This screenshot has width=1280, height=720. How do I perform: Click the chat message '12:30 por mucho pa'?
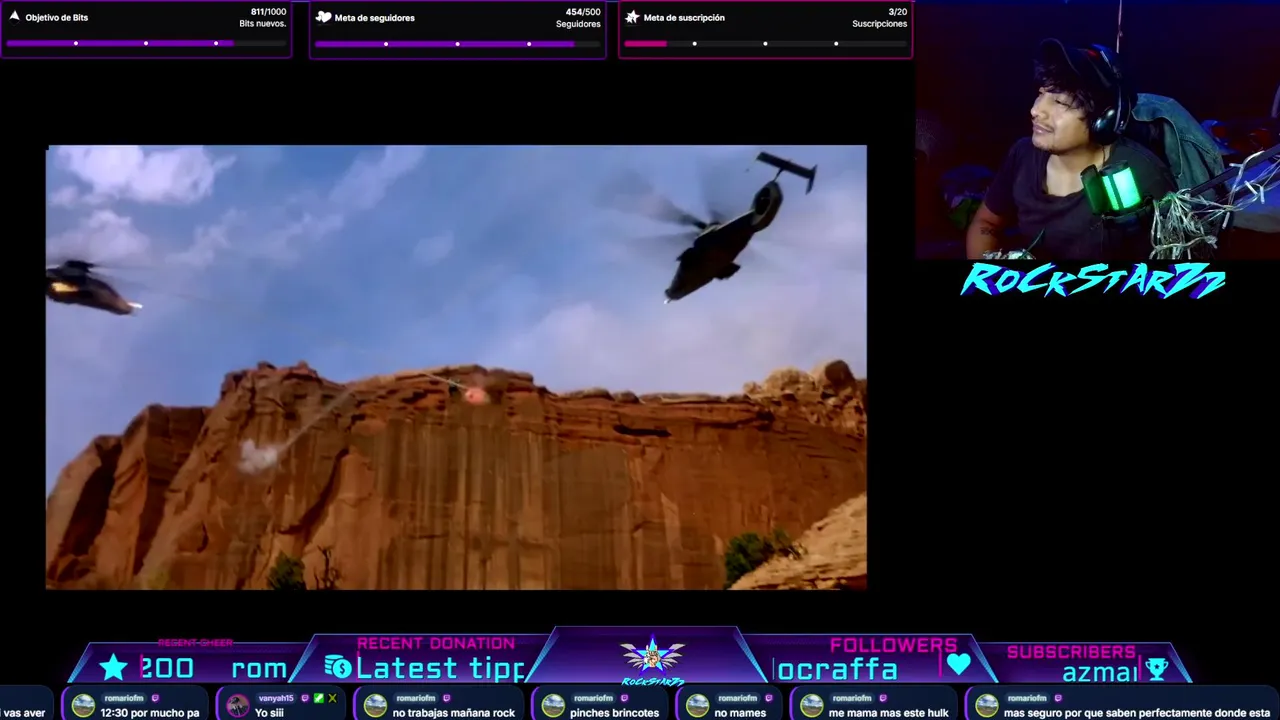150,713
